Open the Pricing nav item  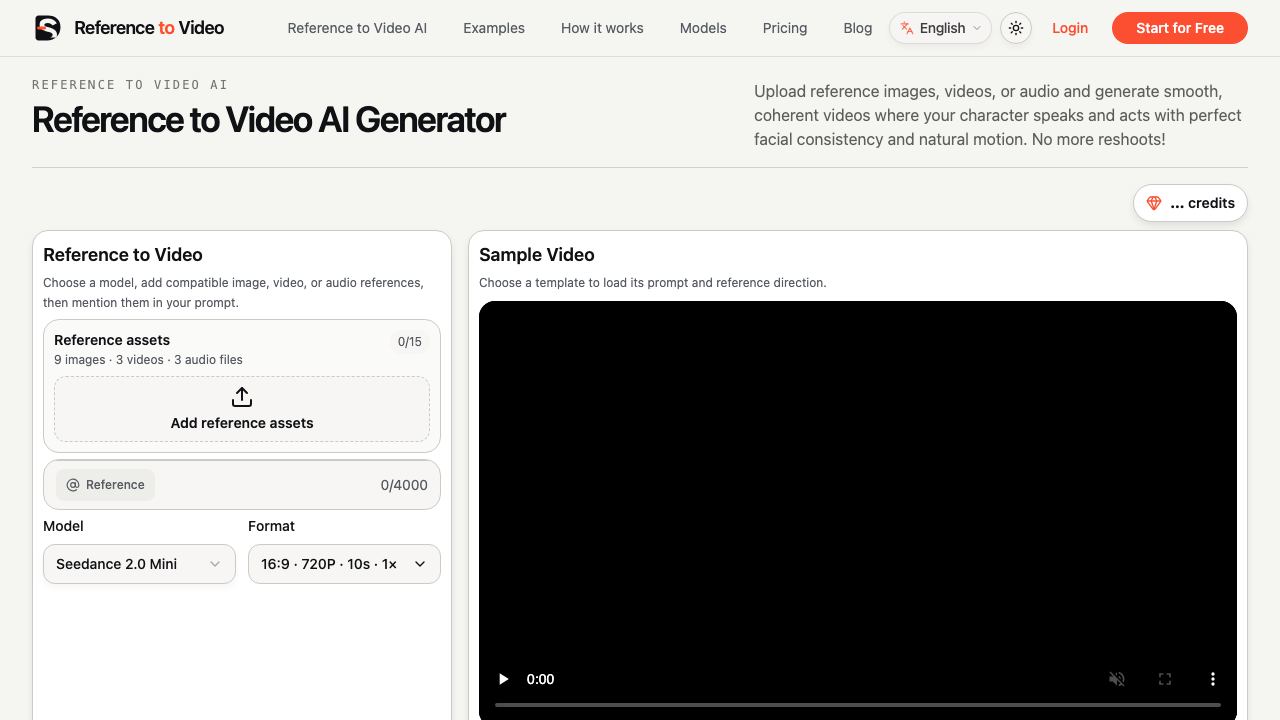pos(785,28)
